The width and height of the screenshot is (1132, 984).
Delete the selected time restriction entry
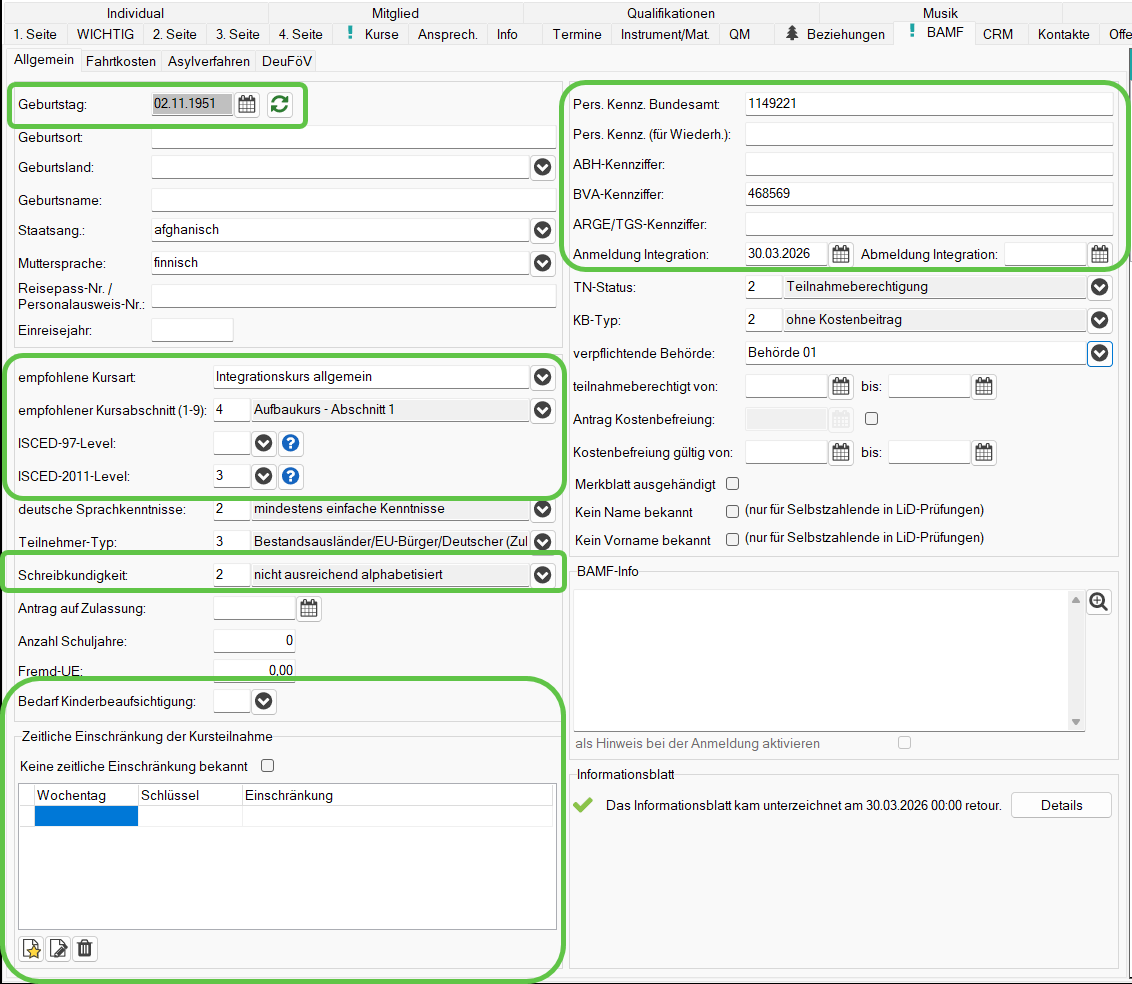[x=85, y=949]
